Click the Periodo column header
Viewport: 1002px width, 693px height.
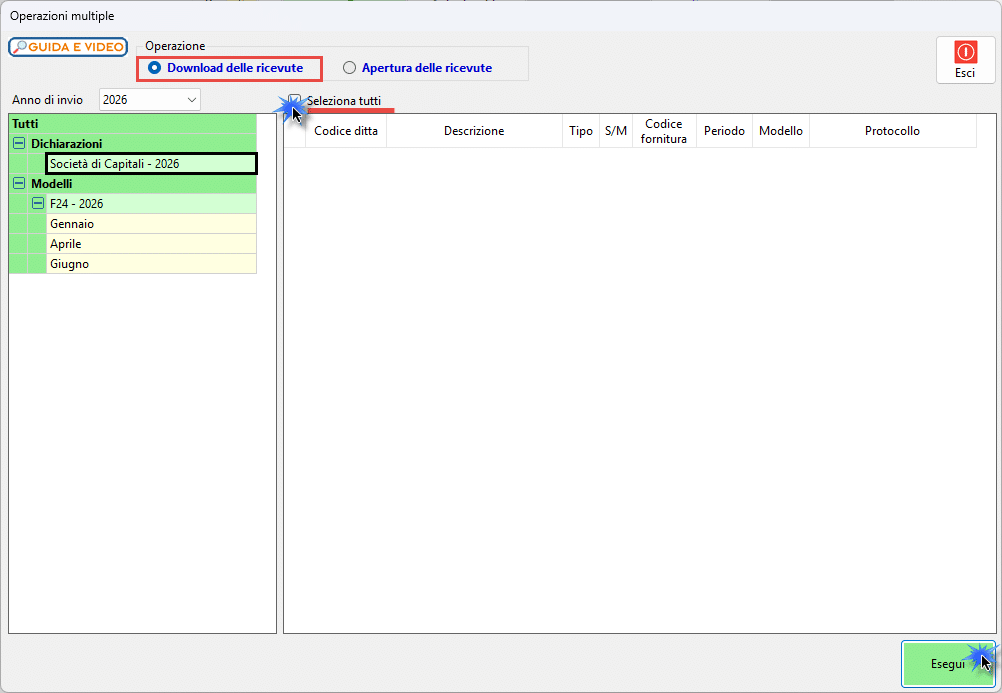click(725, 131)
